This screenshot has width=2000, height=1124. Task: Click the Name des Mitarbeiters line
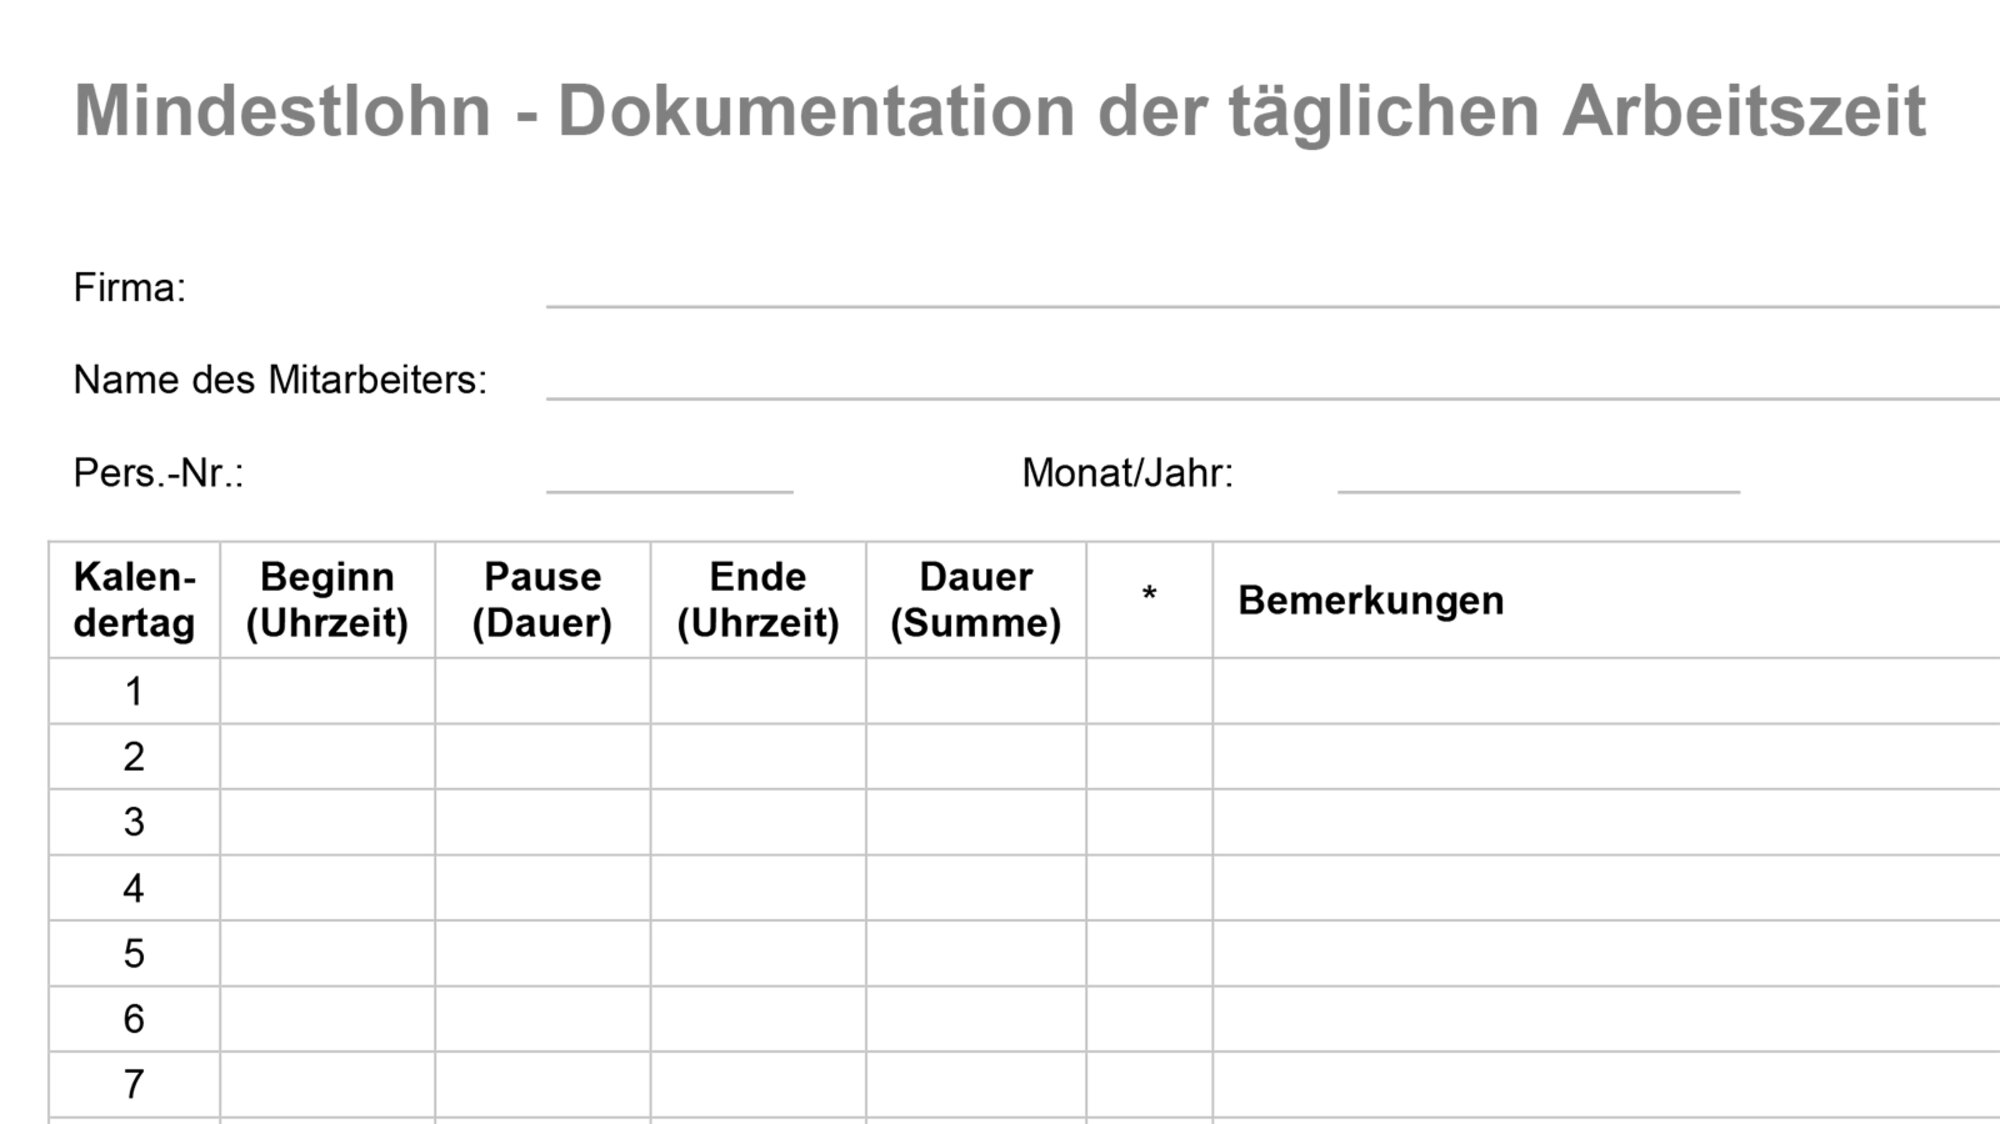pyautogui.click(x=1272, y=381)
